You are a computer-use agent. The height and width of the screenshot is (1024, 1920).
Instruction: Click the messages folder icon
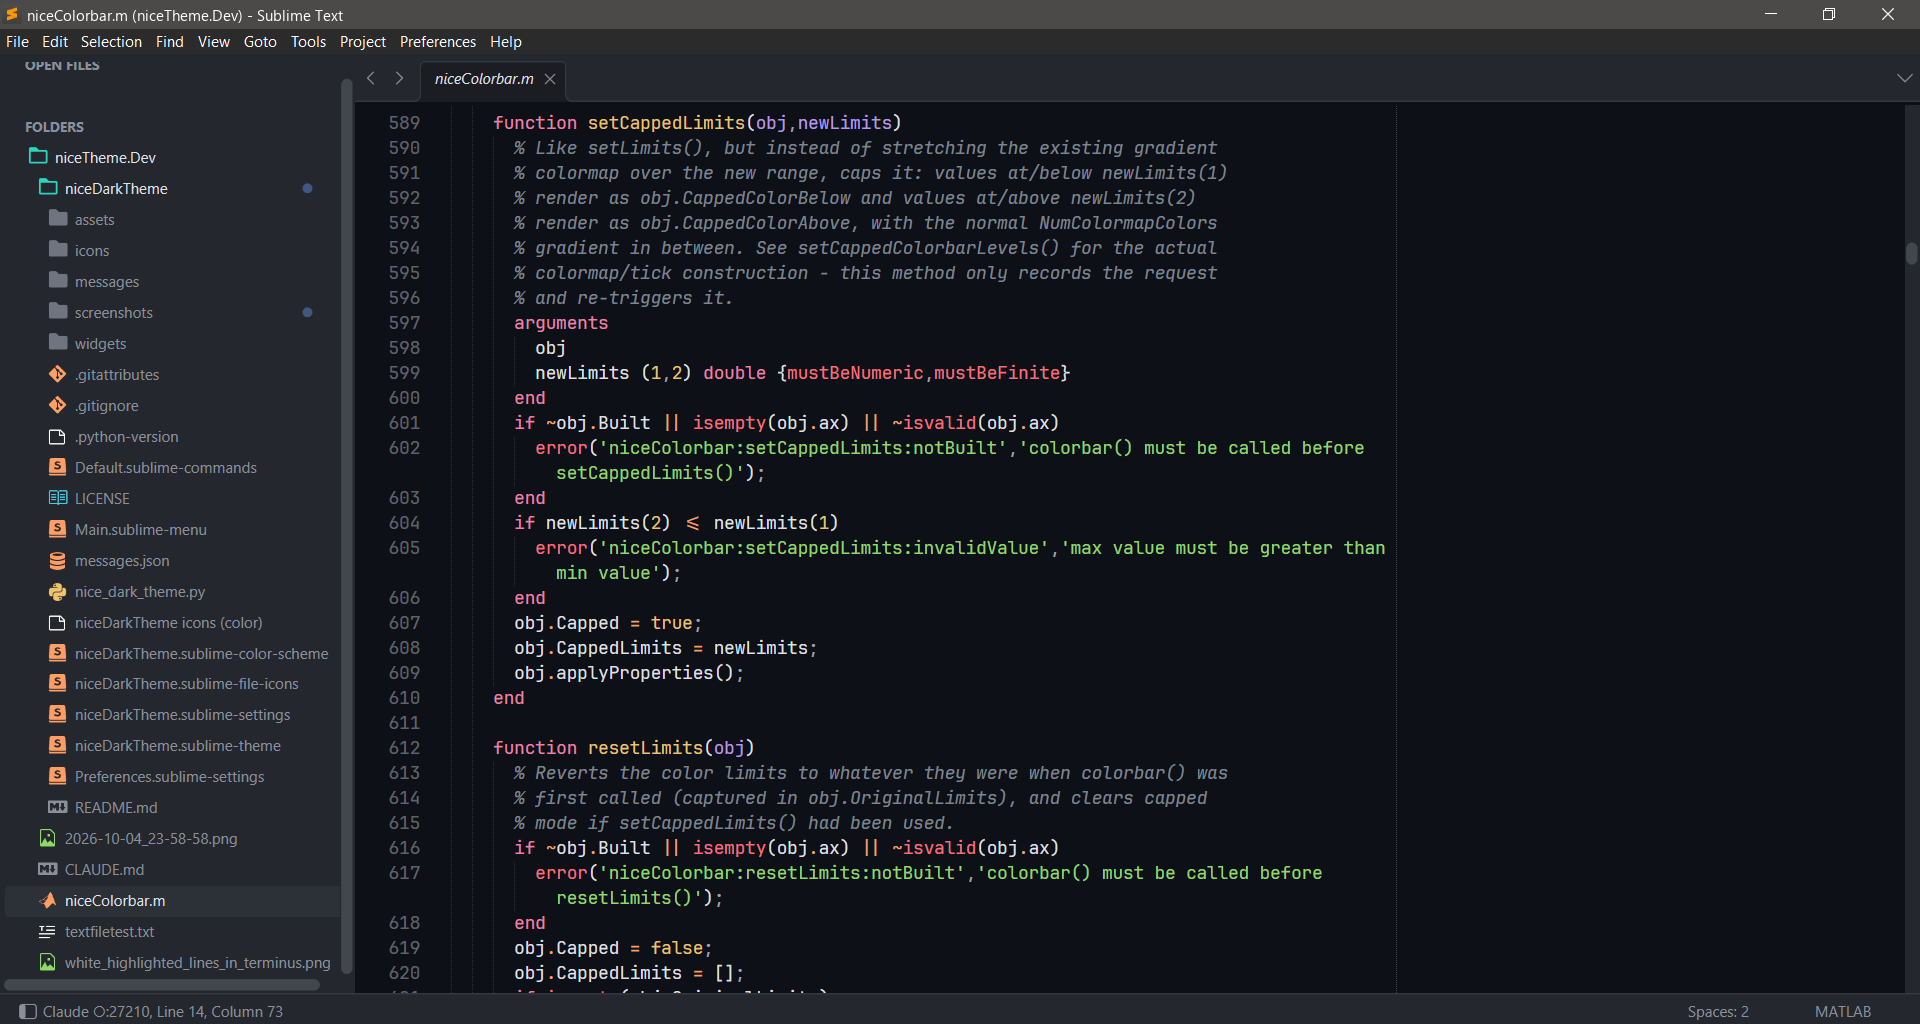pyautogui.click(x=58, y=280)
